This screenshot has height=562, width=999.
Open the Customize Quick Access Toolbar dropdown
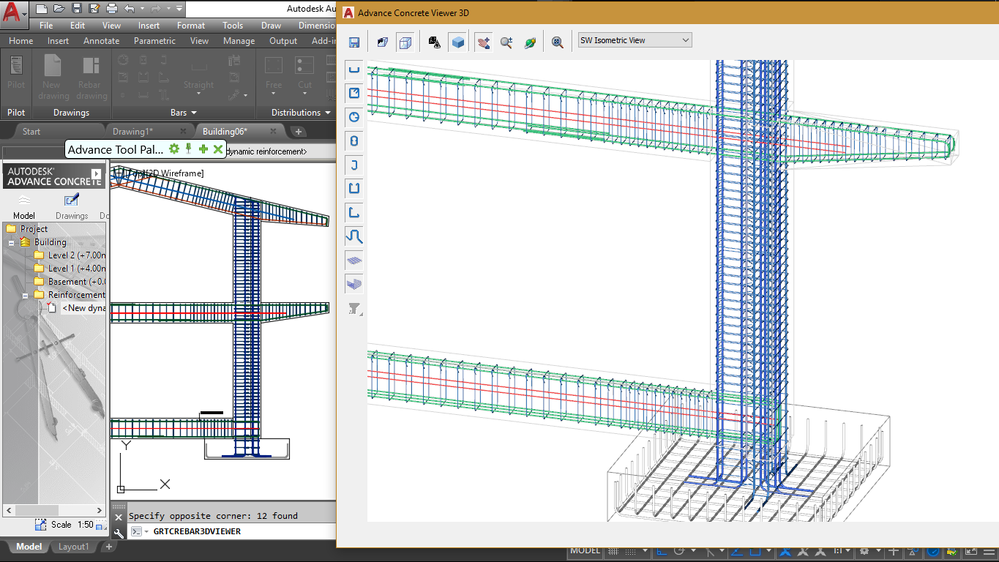tap(180, 9)
